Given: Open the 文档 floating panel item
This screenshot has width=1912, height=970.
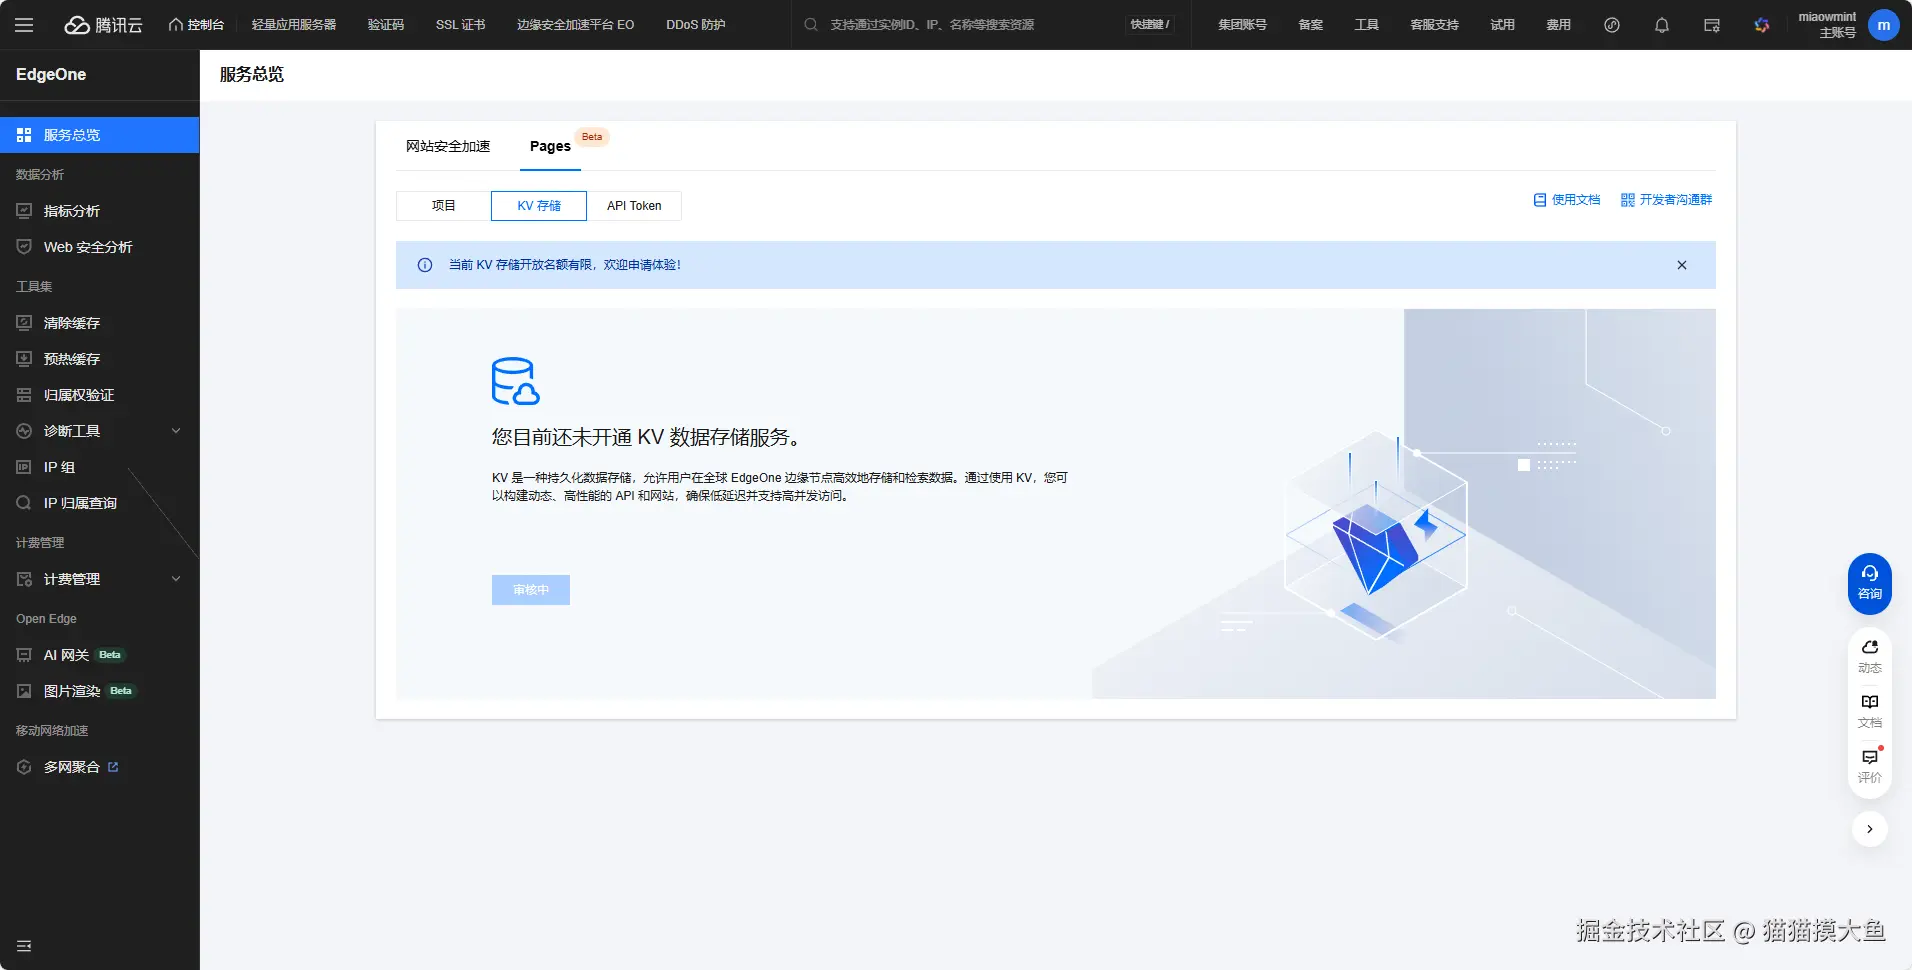Looking at the screenshot, I should [x=1870, y=712].
